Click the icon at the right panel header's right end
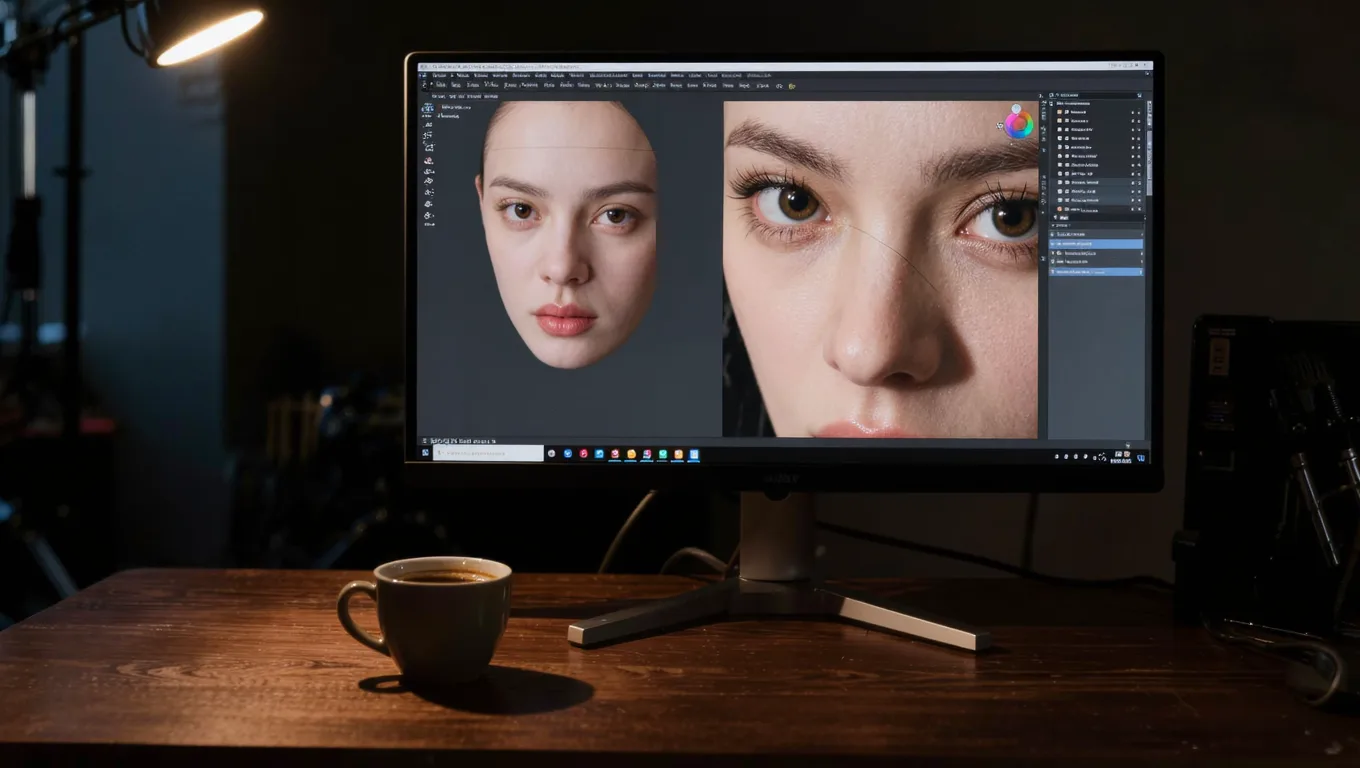 [x=1138, y=95]
